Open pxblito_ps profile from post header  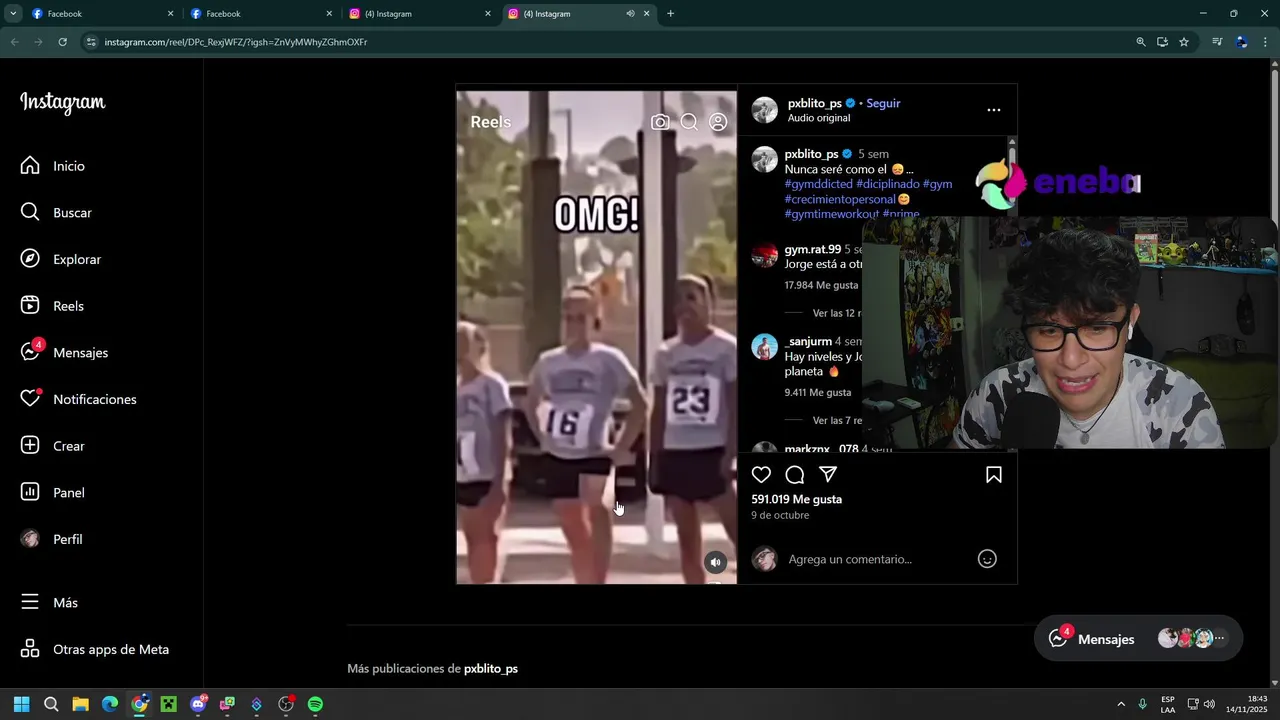[815, 103]
